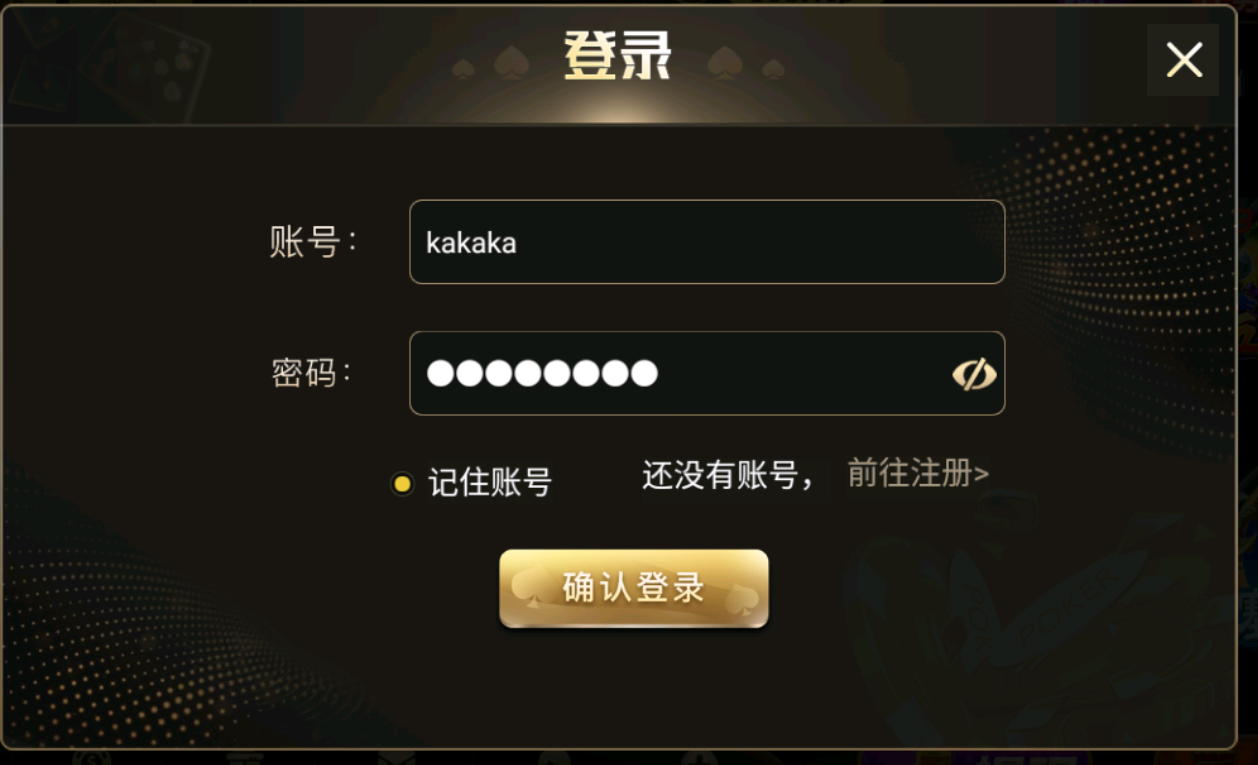Click the 账号 input field containing kakaka

point(706,242)
